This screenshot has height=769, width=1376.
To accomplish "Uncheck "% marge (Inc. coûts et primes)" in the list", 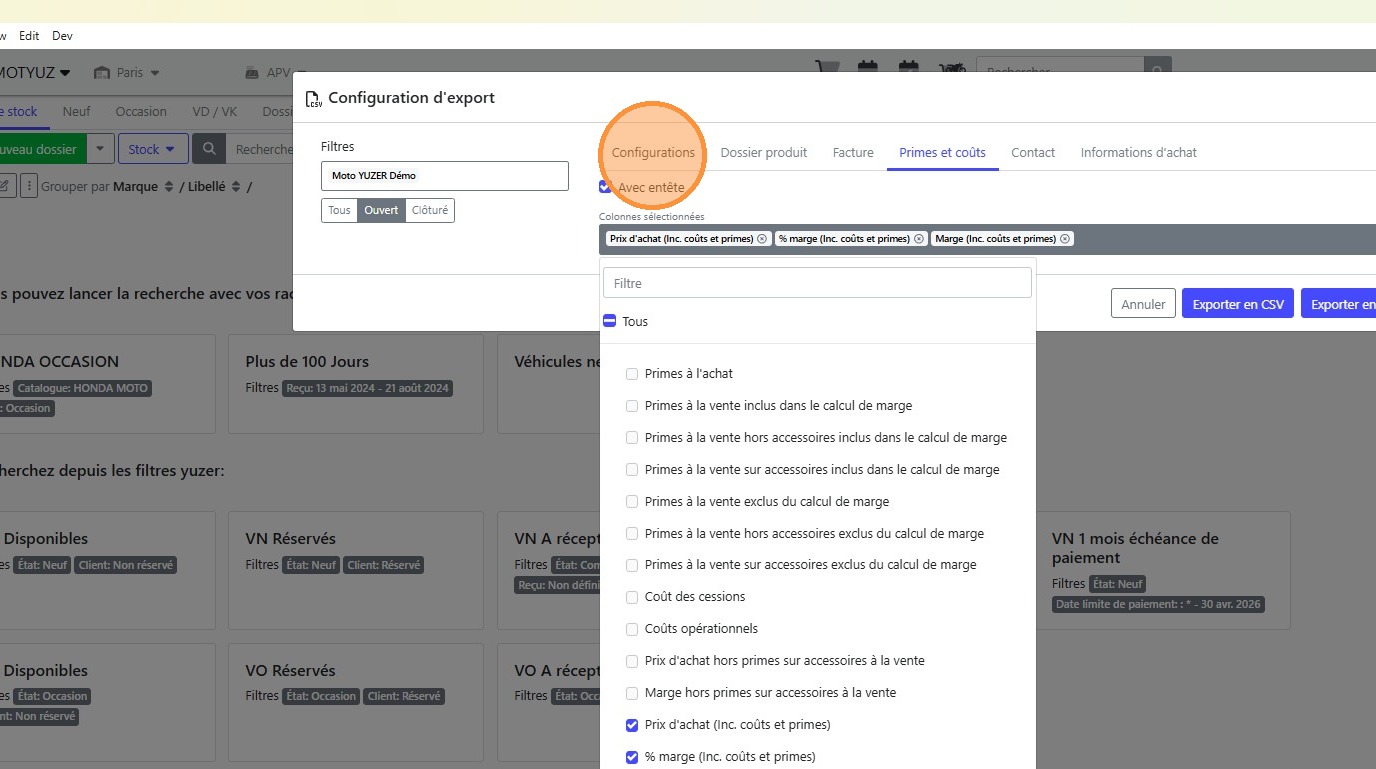I will (632, 757).
